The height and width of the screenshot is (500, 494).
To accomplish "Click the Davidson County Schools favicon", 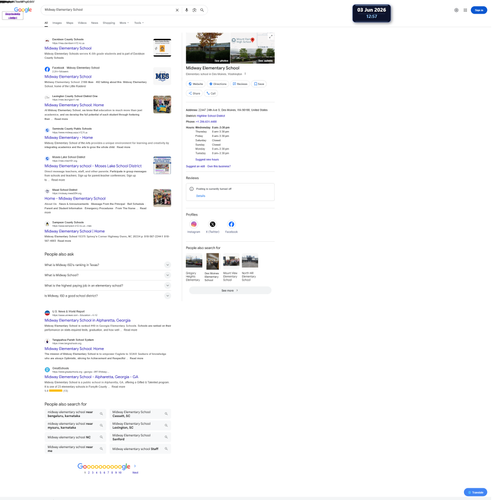I will (x=47, y=41).
